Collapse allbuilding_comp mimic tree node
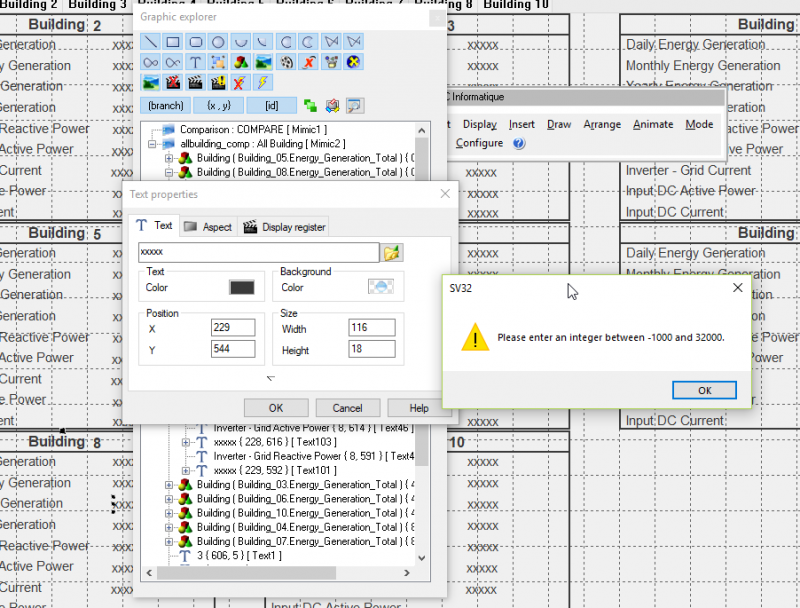The height and width of the screenshot is (608, 800). point(152,144)
